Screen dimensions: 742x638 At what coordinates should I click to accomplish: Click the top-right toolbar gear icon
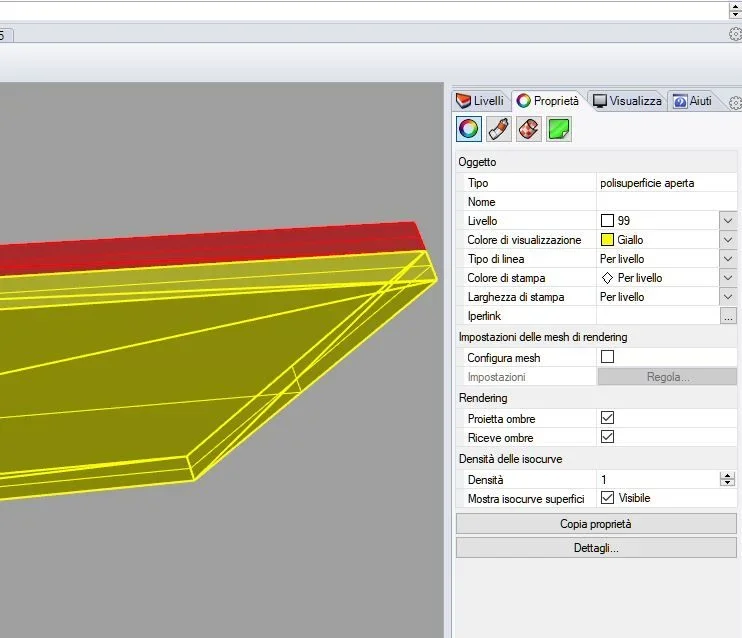[735, 34]
